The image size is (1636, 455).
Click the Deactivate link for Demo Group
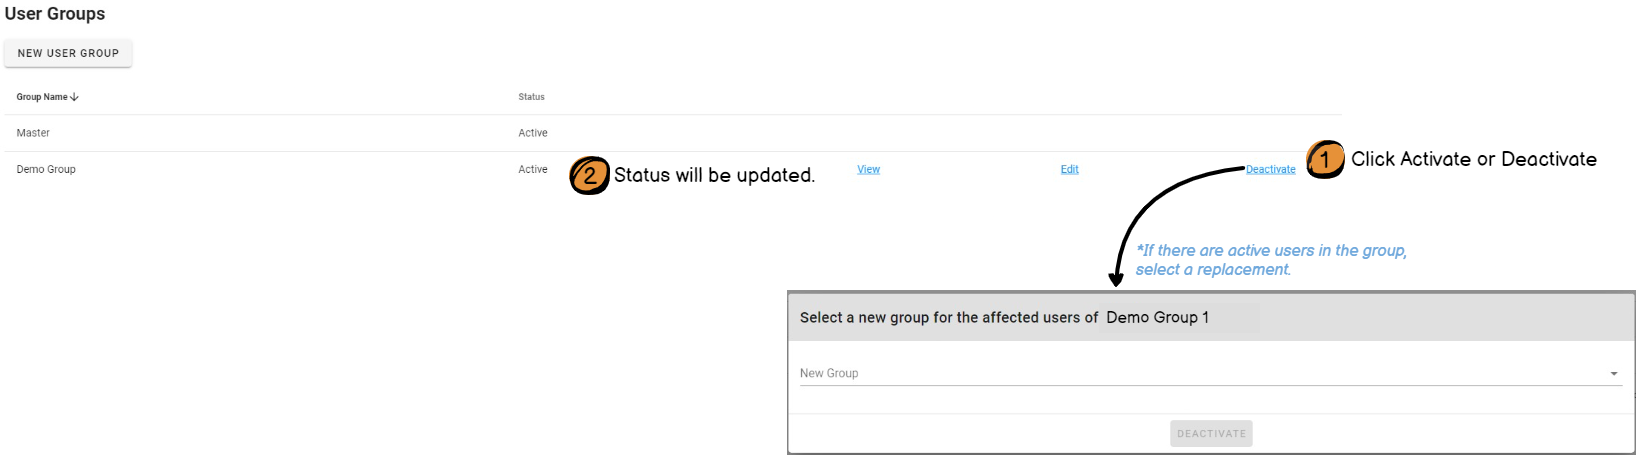click(x=1270, y=170)
